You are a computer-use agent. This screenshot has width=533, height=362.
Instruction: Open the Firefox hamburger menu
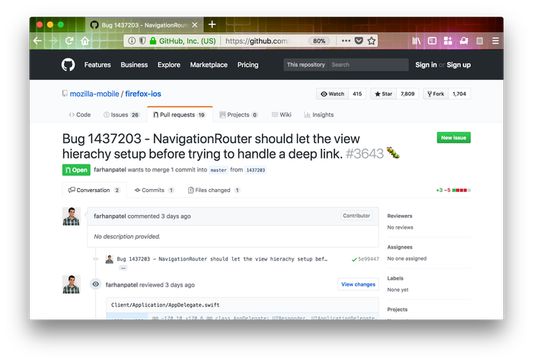(495, 41)
